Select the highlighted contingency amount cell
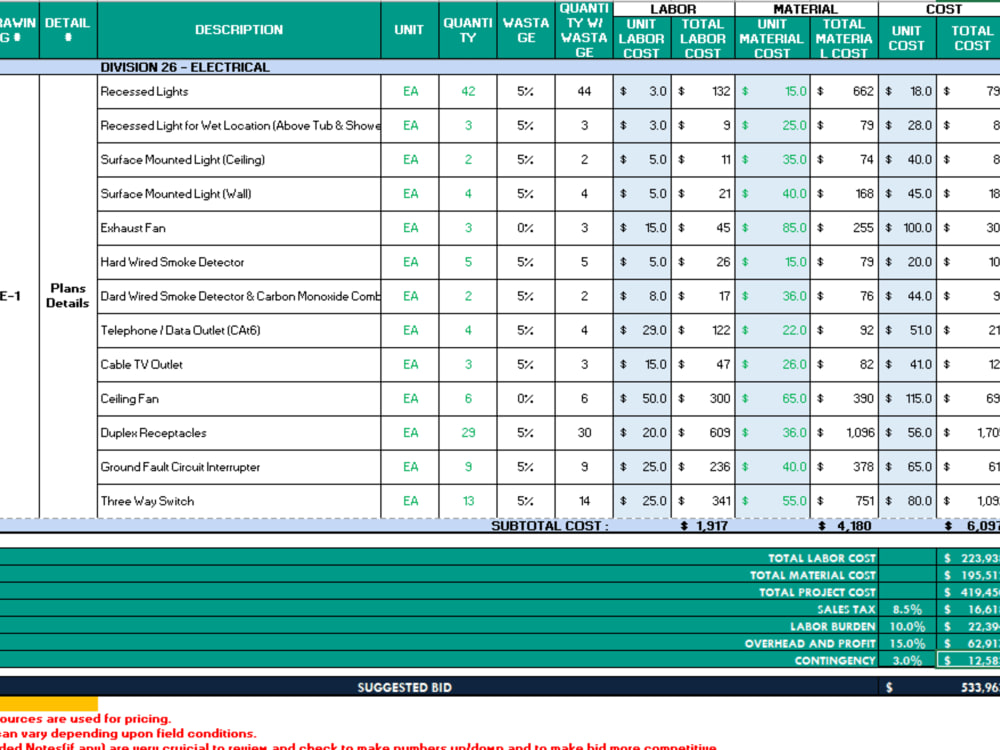Image resolution: width=1000 pixels, height=750 pixels. click(968, 661)
